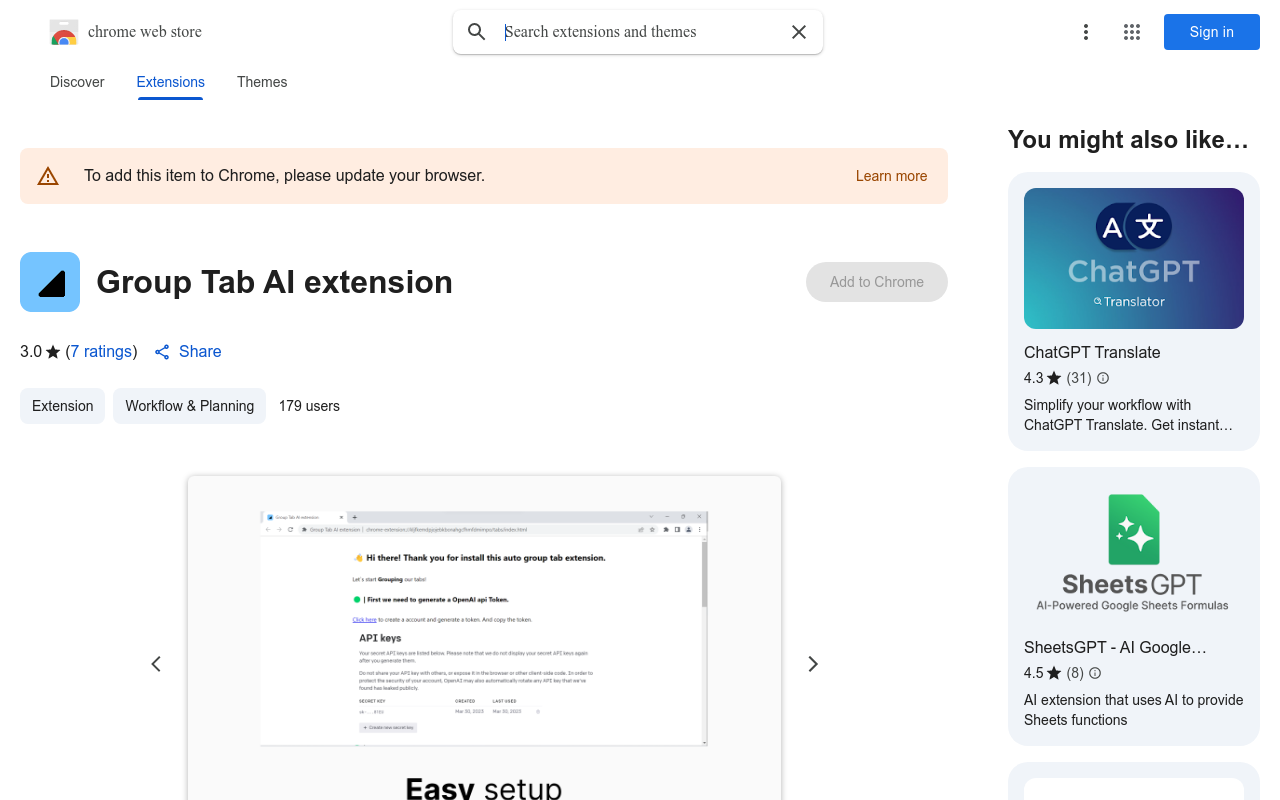
Task: Click the Group Tab AI extension logo
Action: (50, 282)
